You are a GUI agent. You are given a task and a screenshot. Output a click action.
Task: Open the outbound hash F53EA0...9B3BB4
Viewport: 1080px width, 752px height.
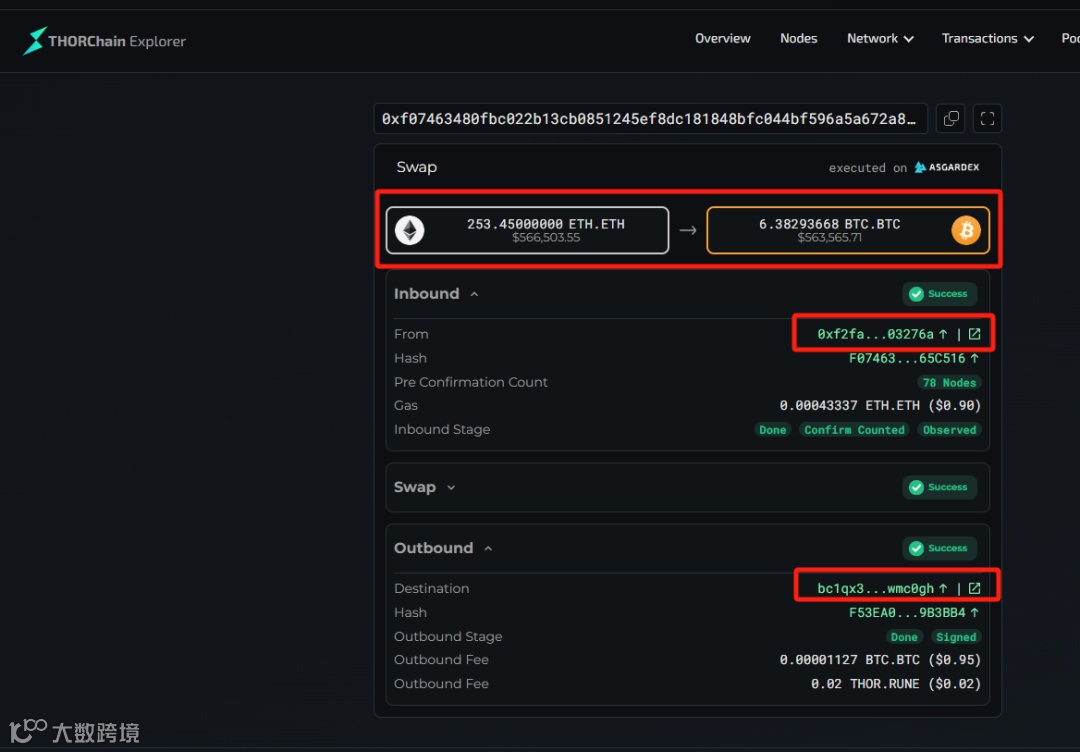[914, 612]
